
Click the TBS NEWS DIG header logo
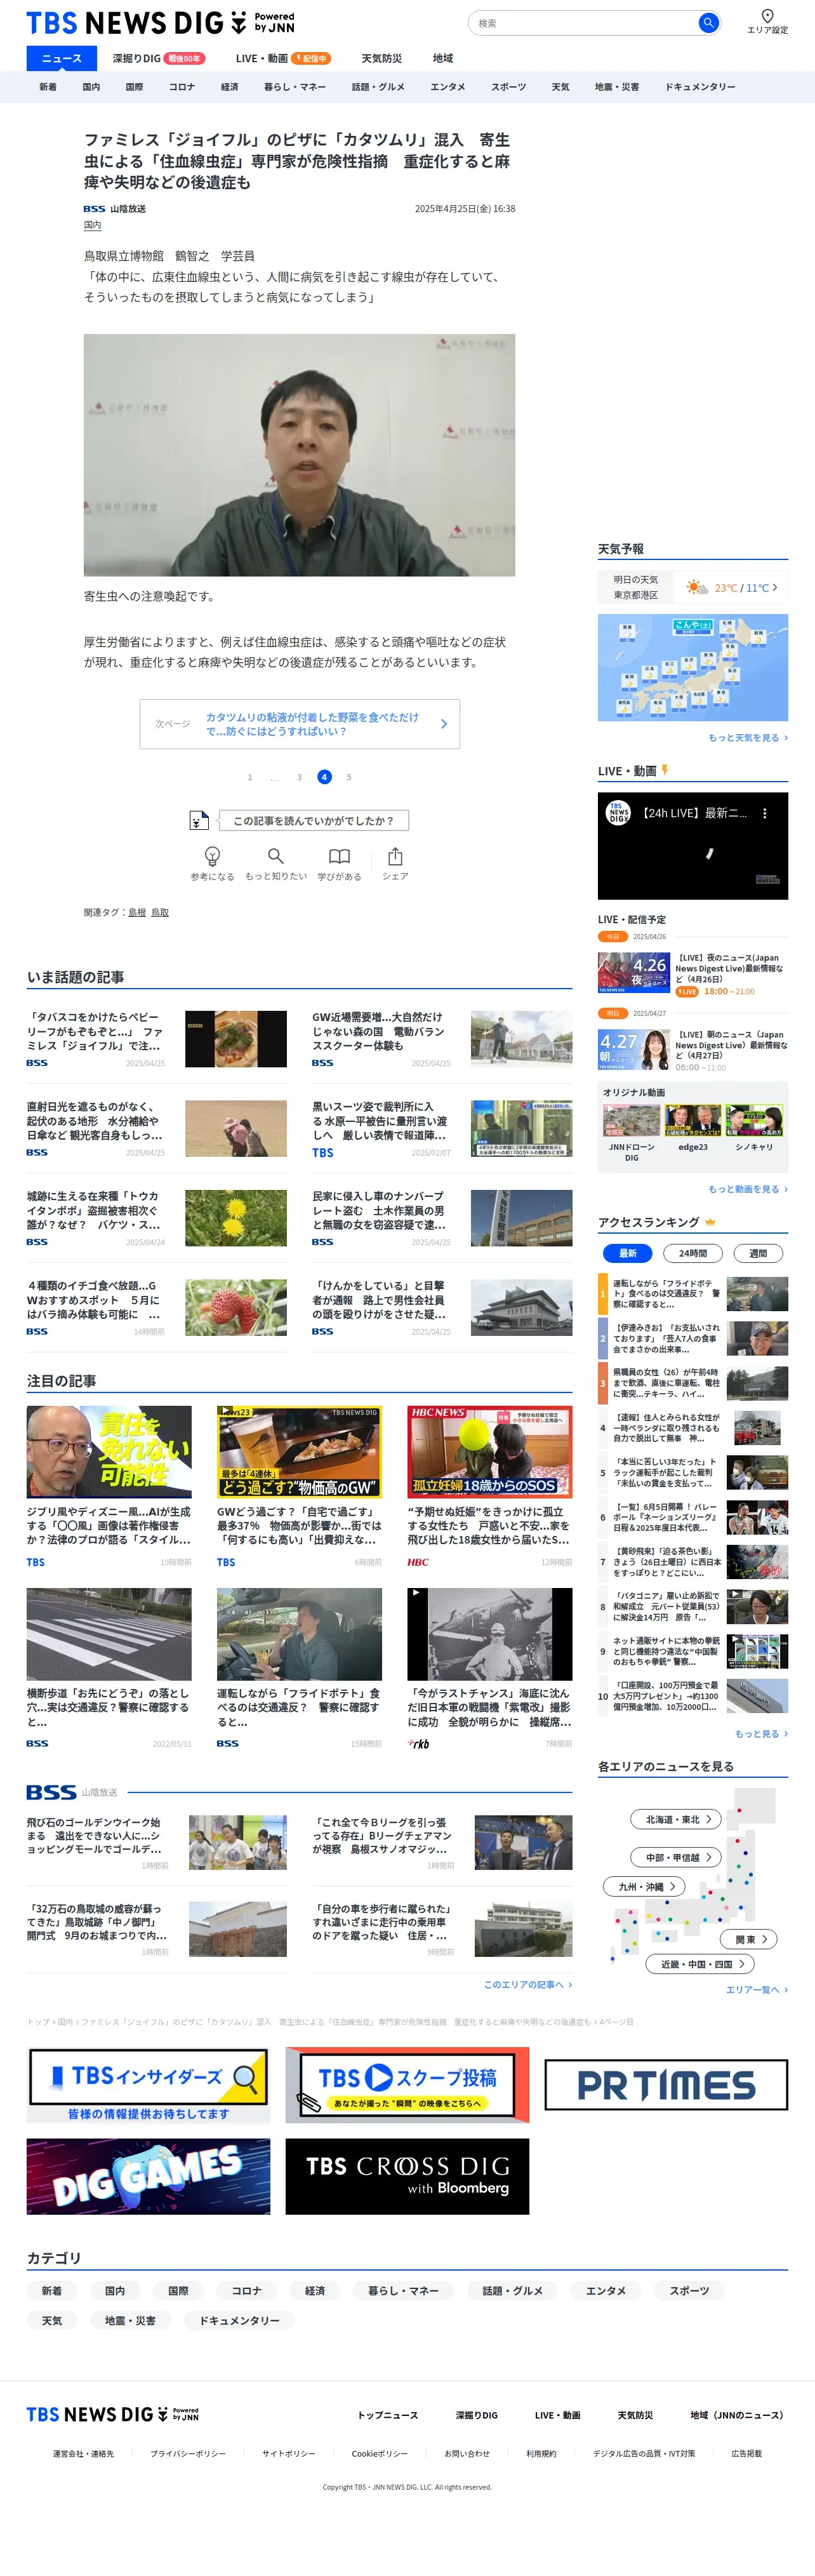pyautogui.click(x=160, y=22)
